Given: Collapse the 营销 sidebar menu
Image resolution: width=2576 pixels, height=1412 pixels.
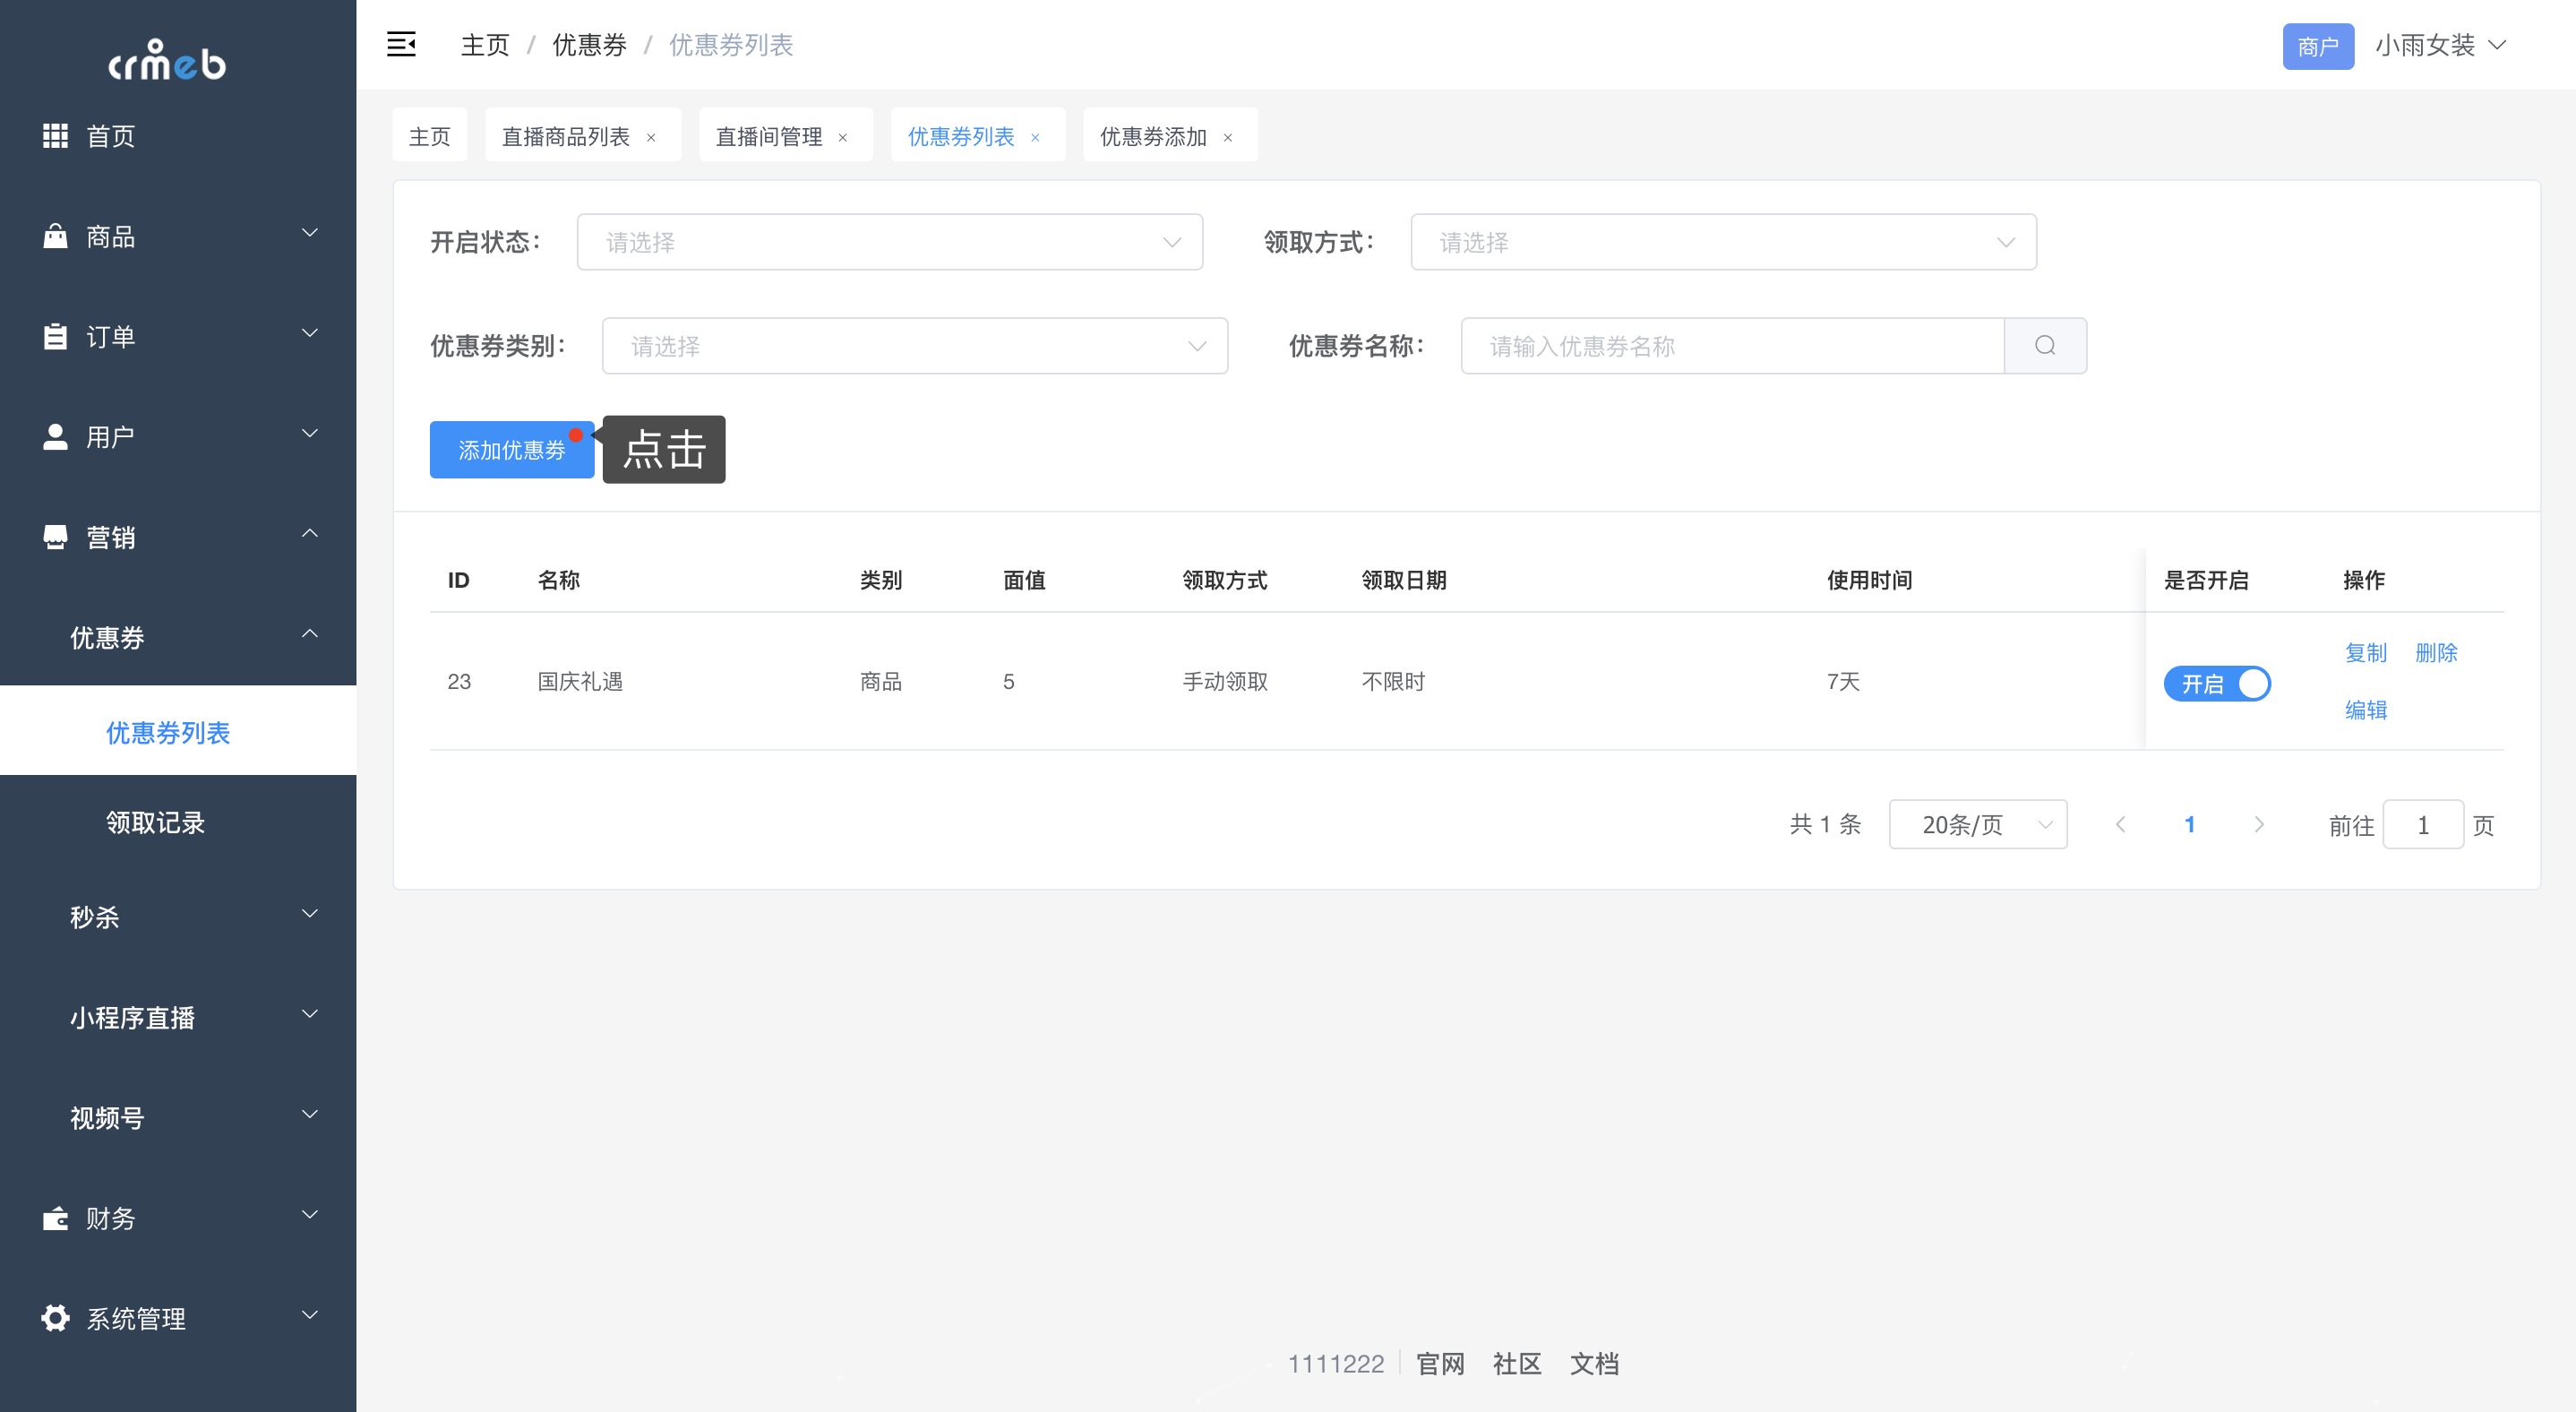Looking at the screenshot, I should (178, 537).
